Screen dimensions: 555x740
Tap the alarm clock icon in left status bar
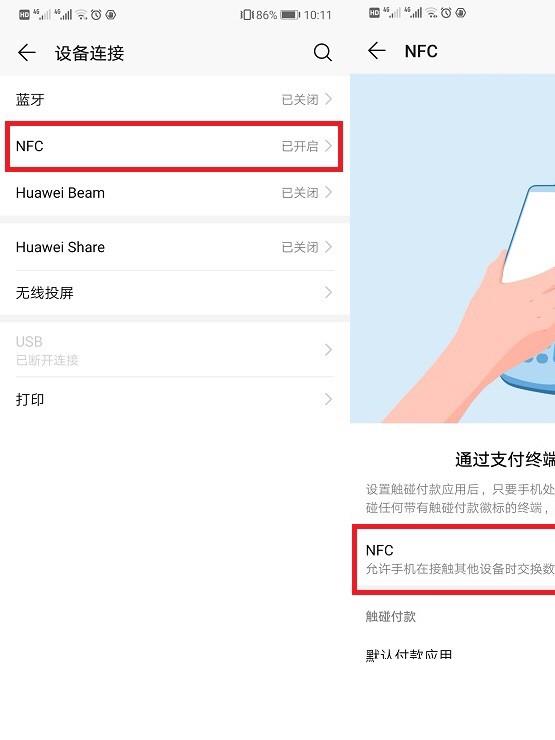coord(96,15)
